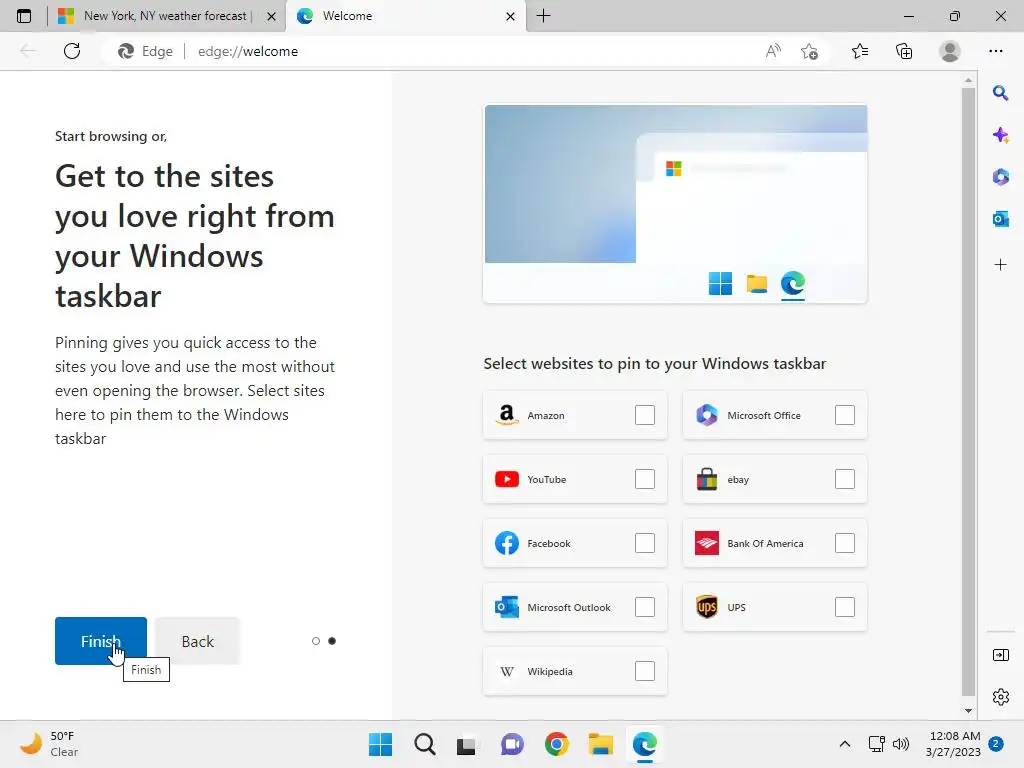1024x768 pixels.
Task: Open Settings and more ellipsis menu
Action: pyautogui.click(x=995, y=51)
